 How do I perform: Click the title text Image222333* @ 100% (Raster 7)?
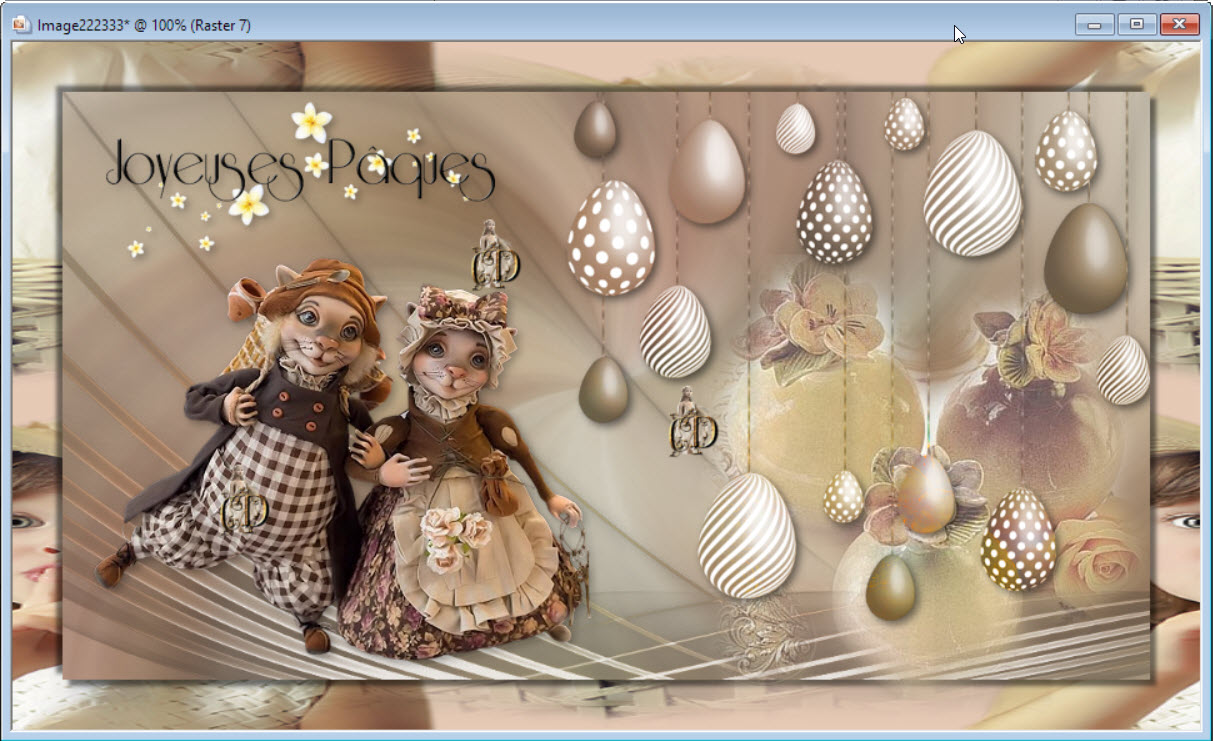click(144, 26)
